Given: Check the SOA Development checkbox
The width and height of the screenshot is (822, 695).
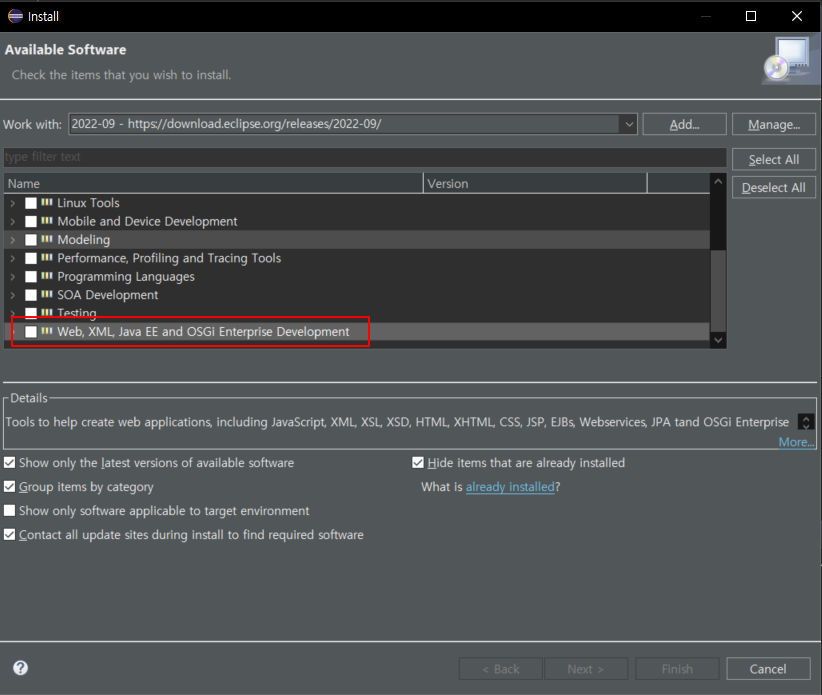Looking at the screenshot, I should pos(31,295).
